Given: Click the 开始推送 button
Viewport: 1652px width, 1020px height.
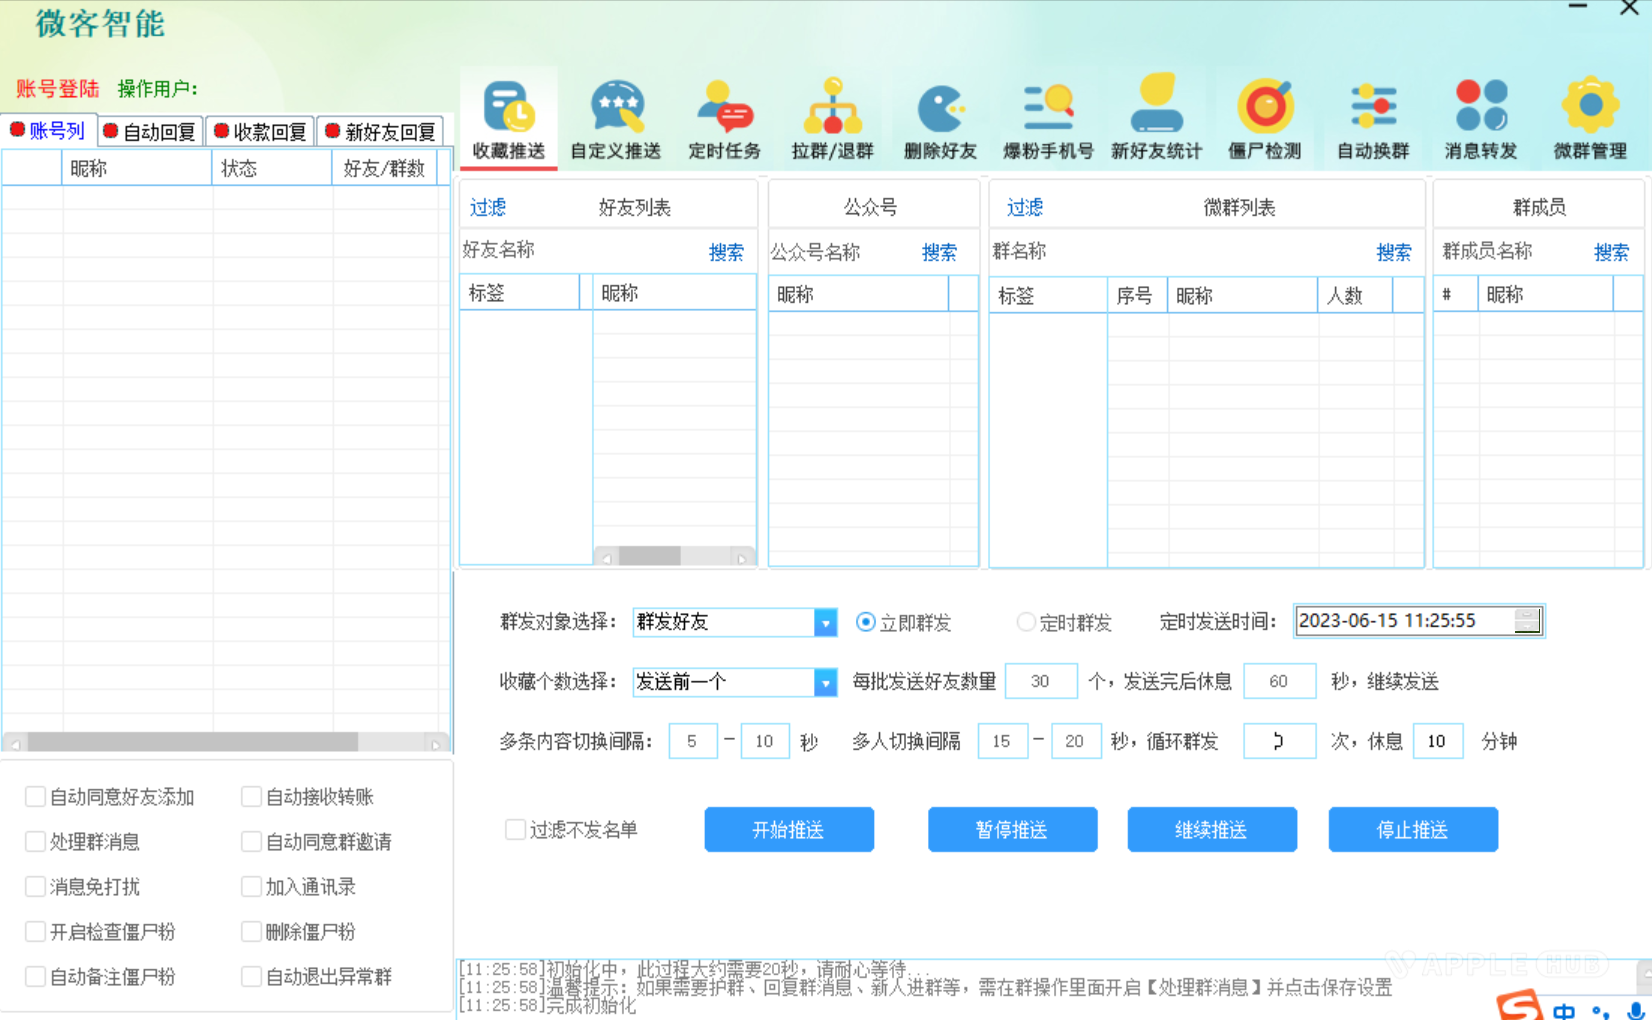Looking at the screenshot, I should [x=789, y=829].
